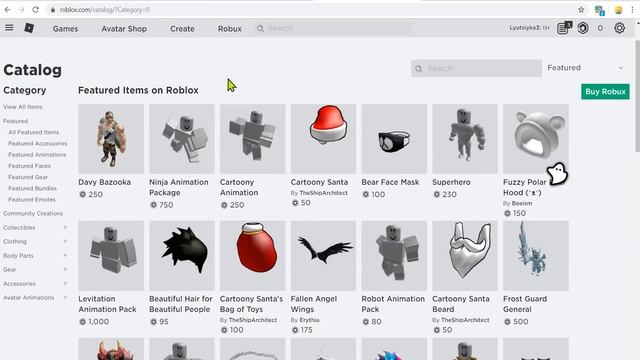
Task: Open Ninja Animation Package thumbnail
Action: [x=182, y=139]
